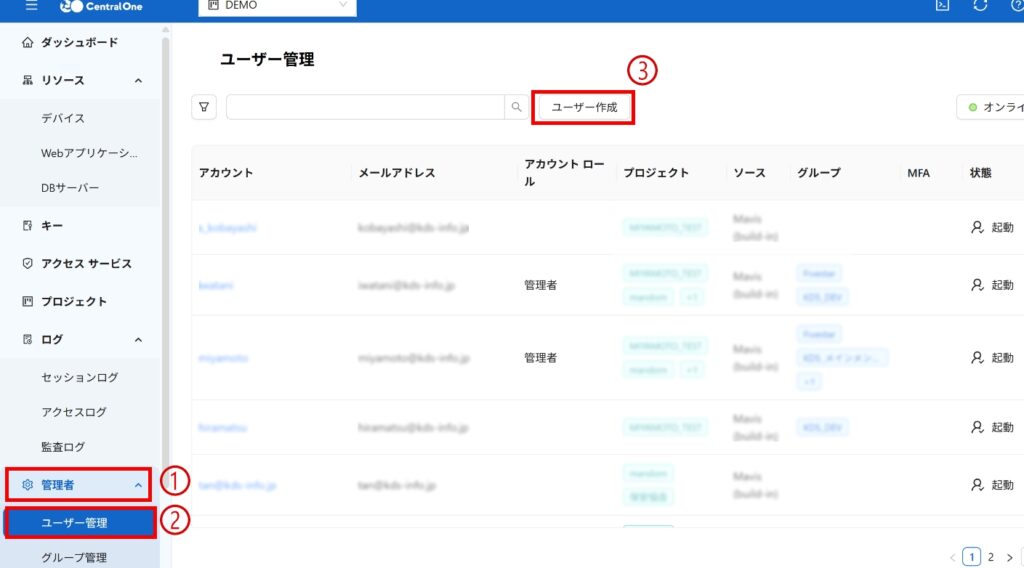Screen dimensions: 1024x568
Task: Click the user search input field
Action: (365, 107)
